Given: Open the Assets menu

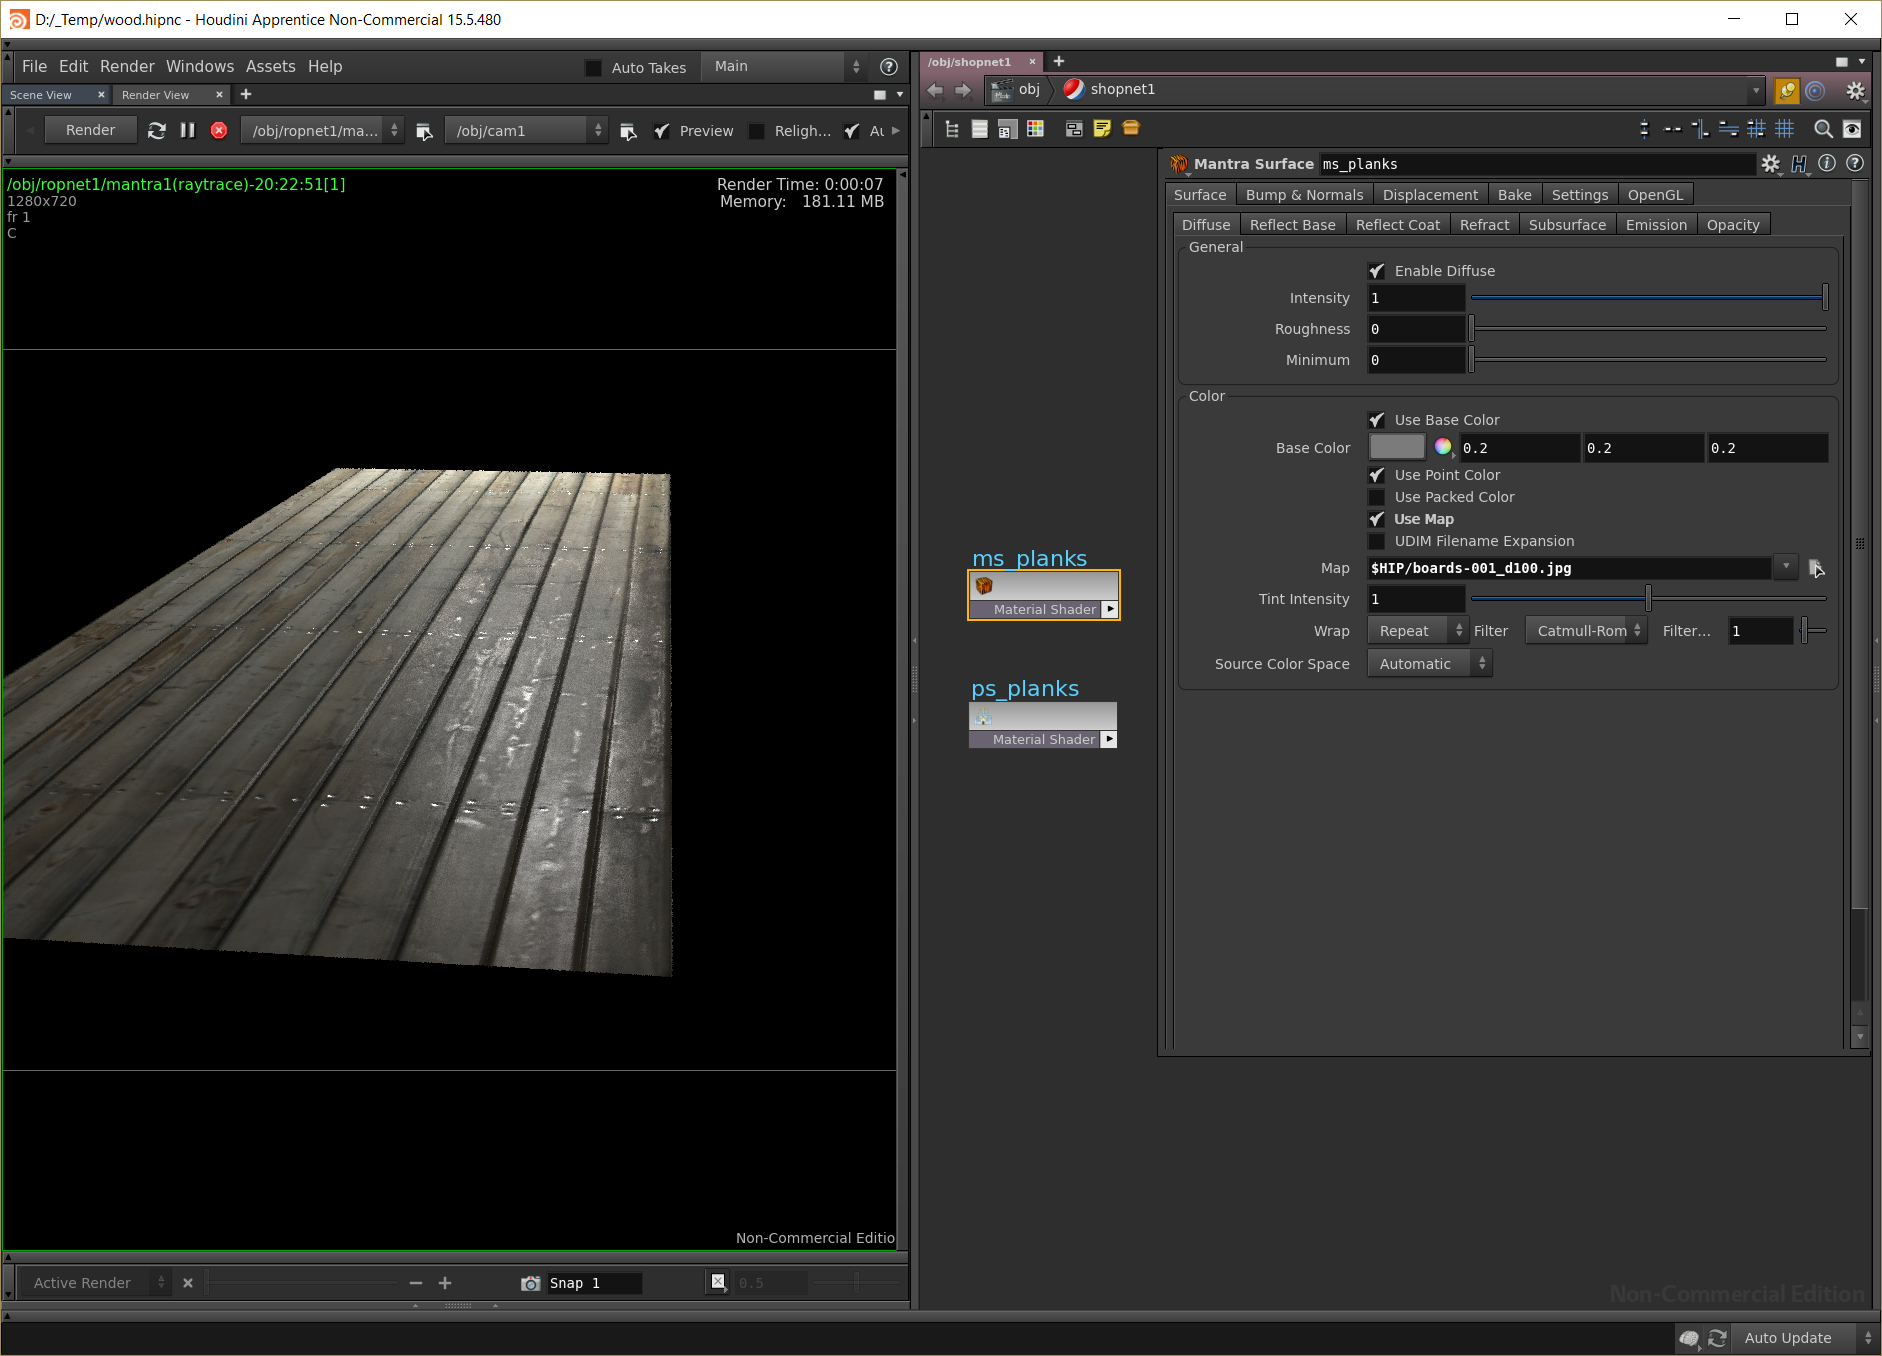Looking at the screenshot, I should point(271,67).
